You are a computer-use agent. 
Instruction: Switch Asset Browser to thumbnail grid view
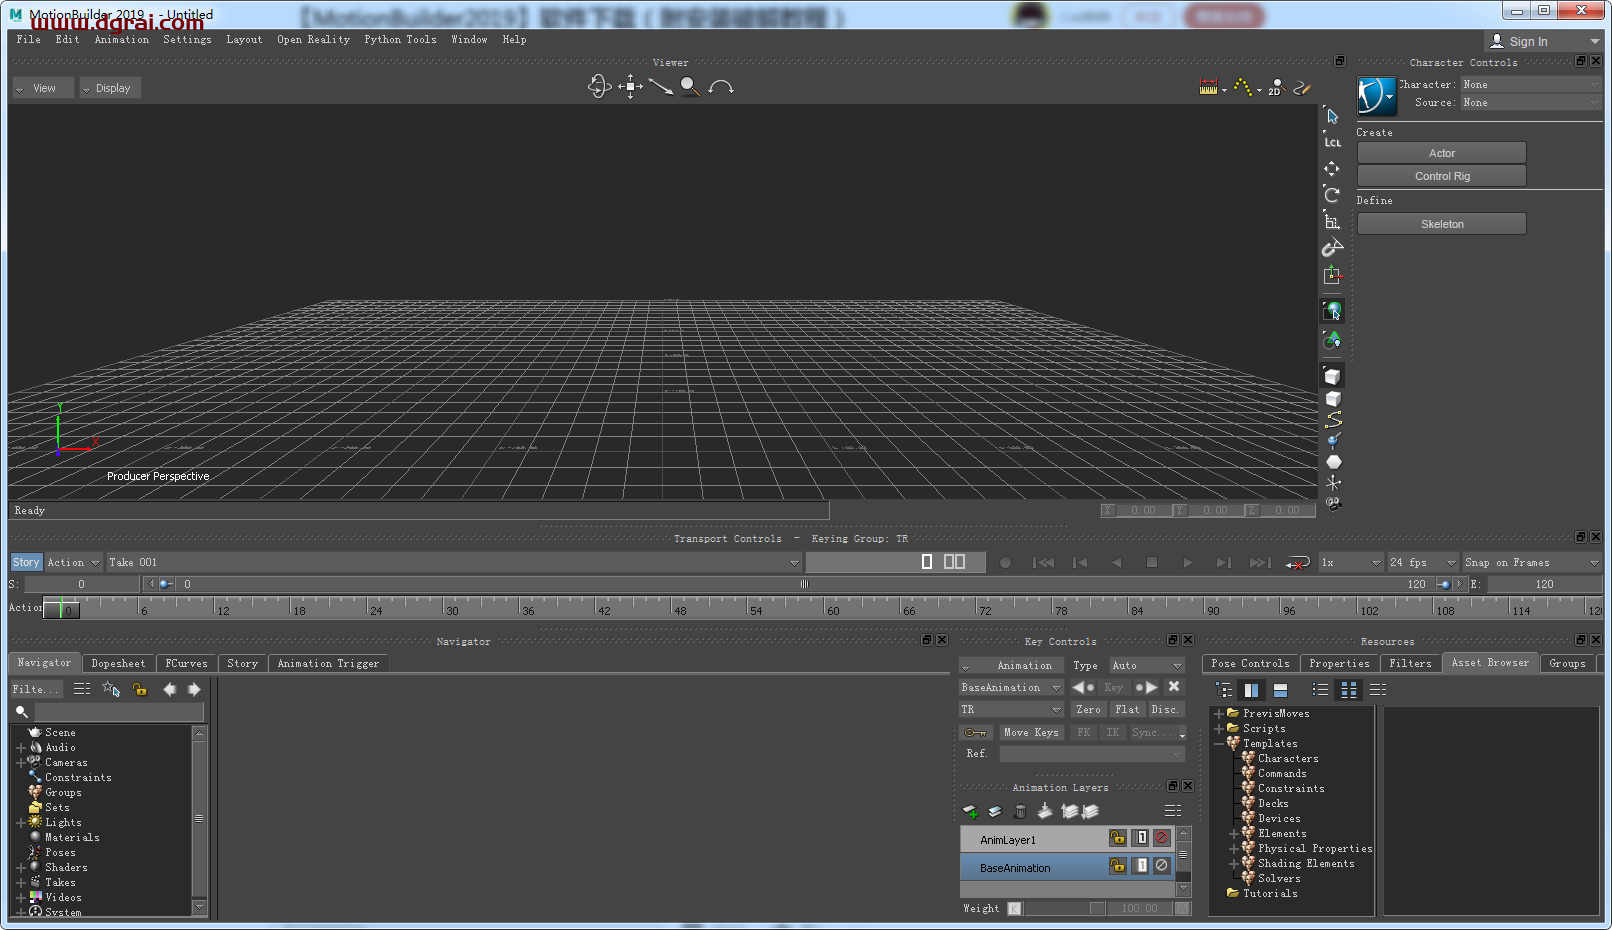[x=1349, y=690]
